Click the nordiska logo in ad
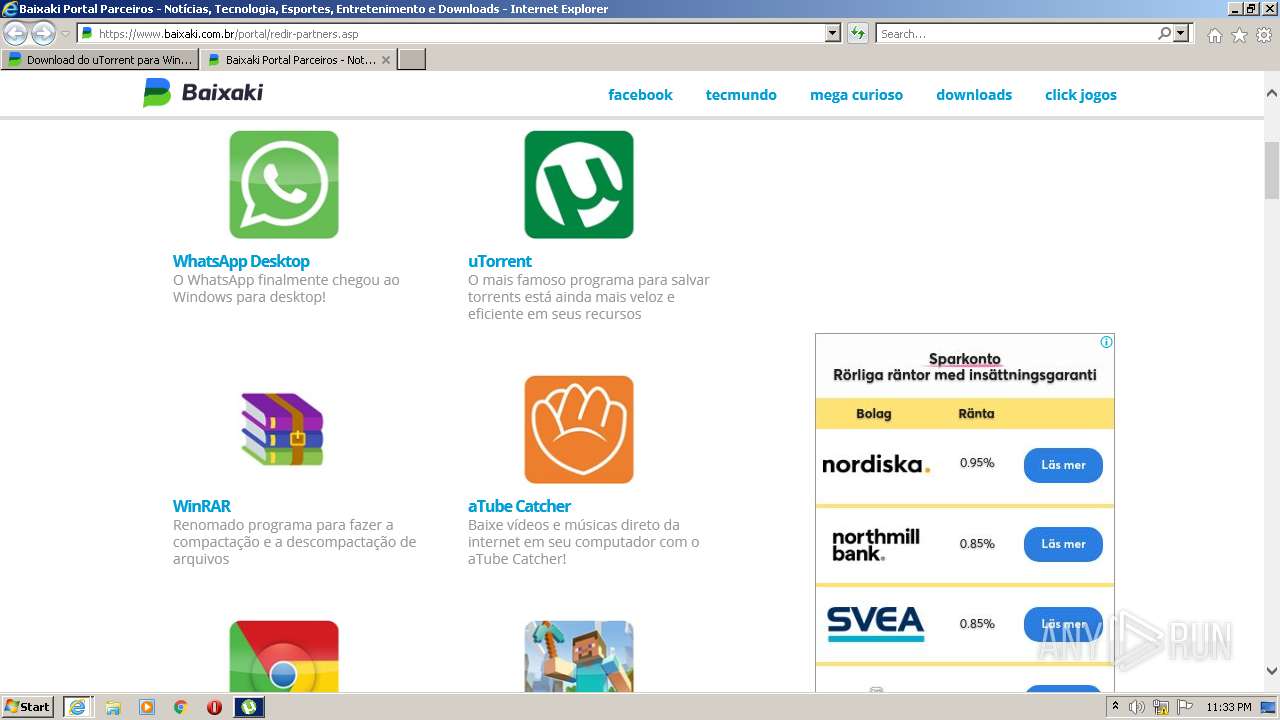 coord(875,464)
